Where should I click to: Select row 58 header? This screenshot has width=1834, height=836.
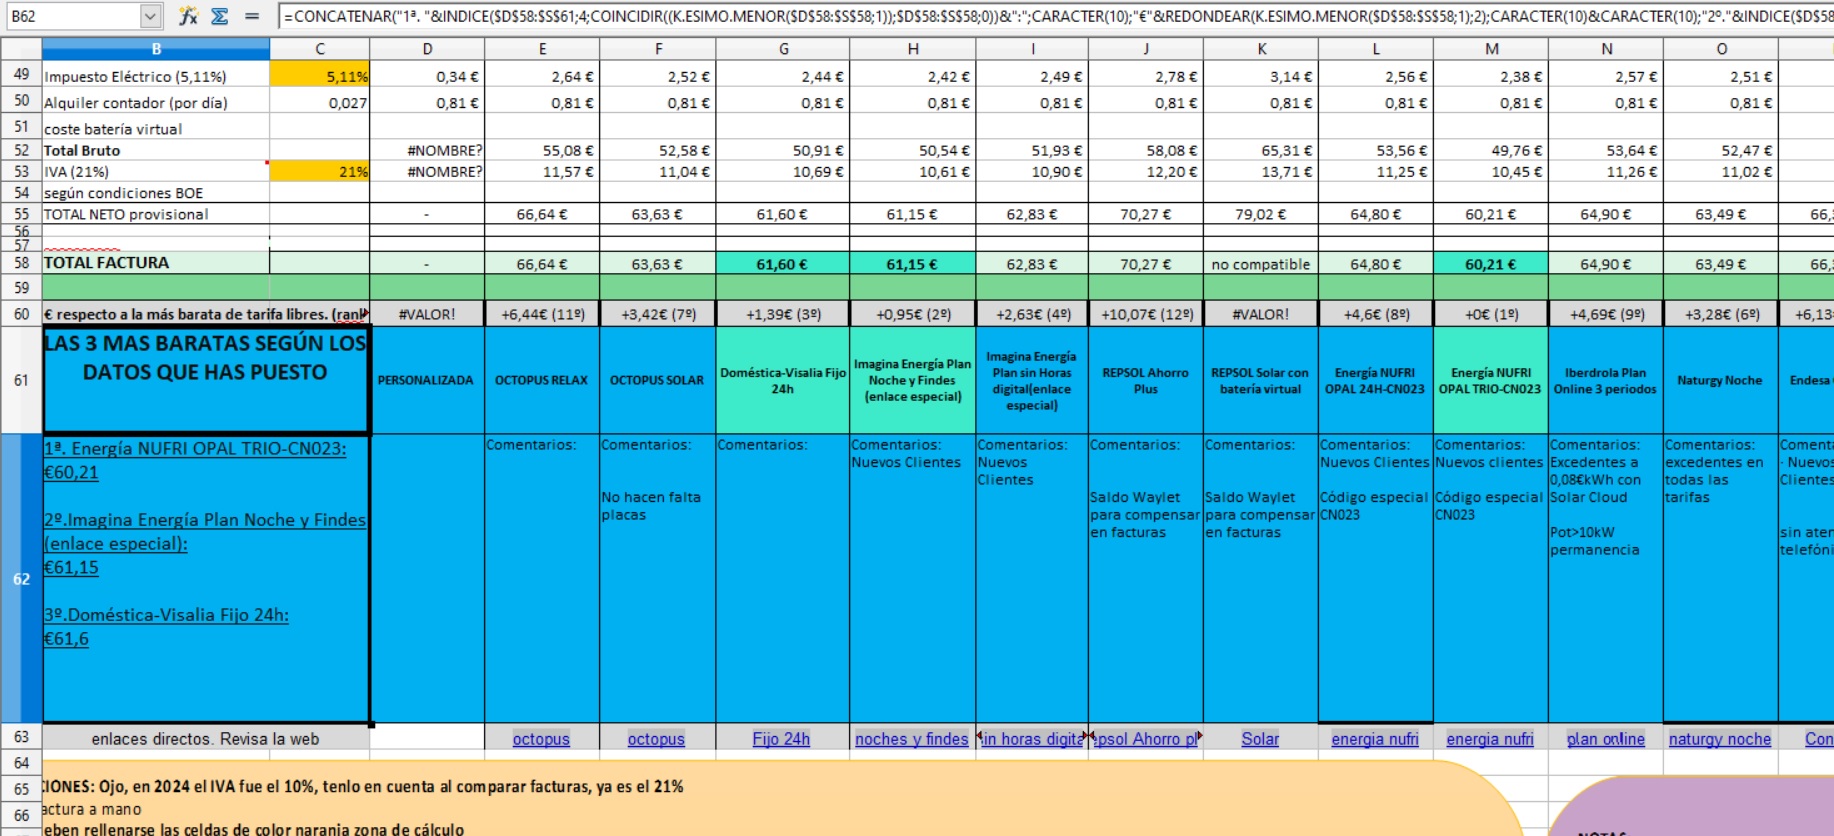coord(21,263)
